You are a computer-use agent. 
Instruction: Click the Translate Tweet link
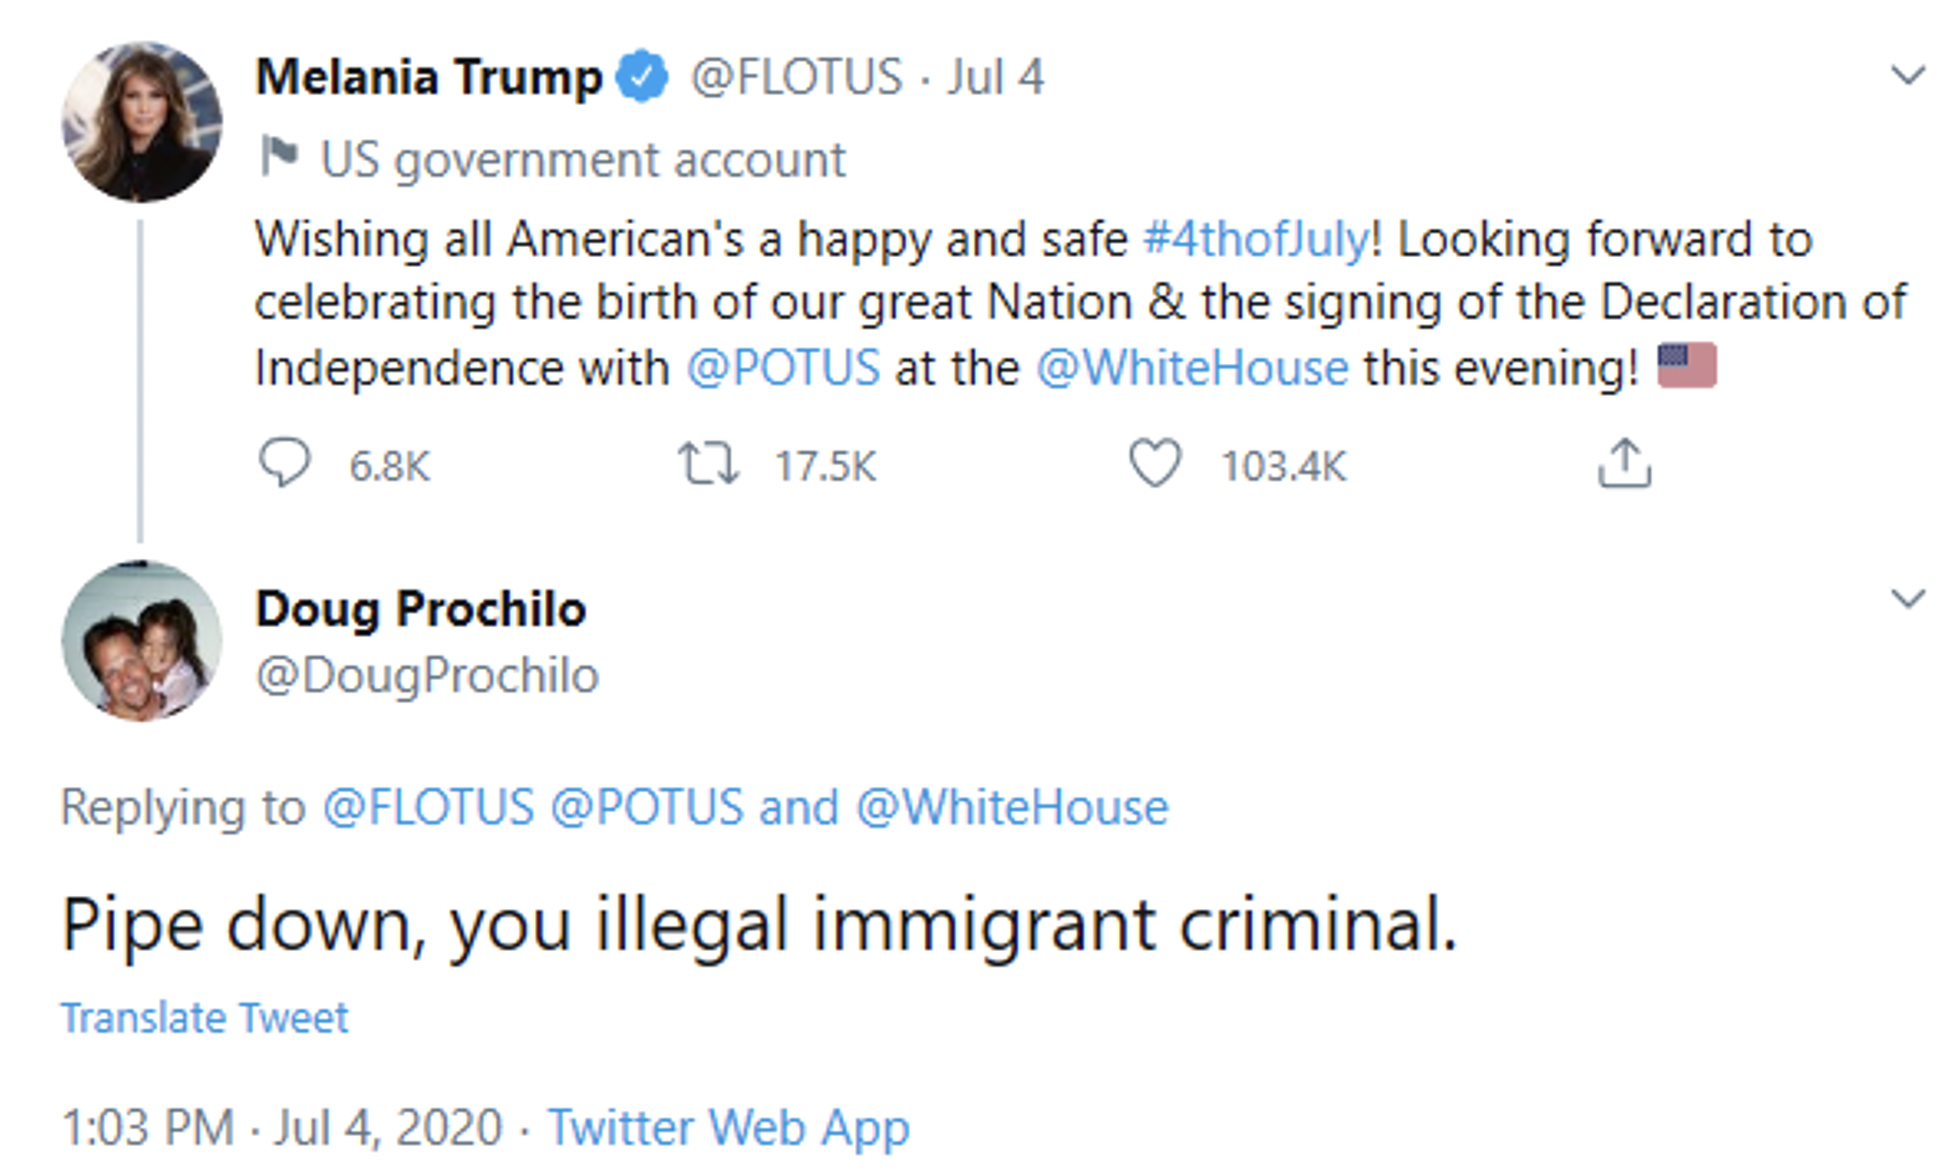tap(205, 1018)
